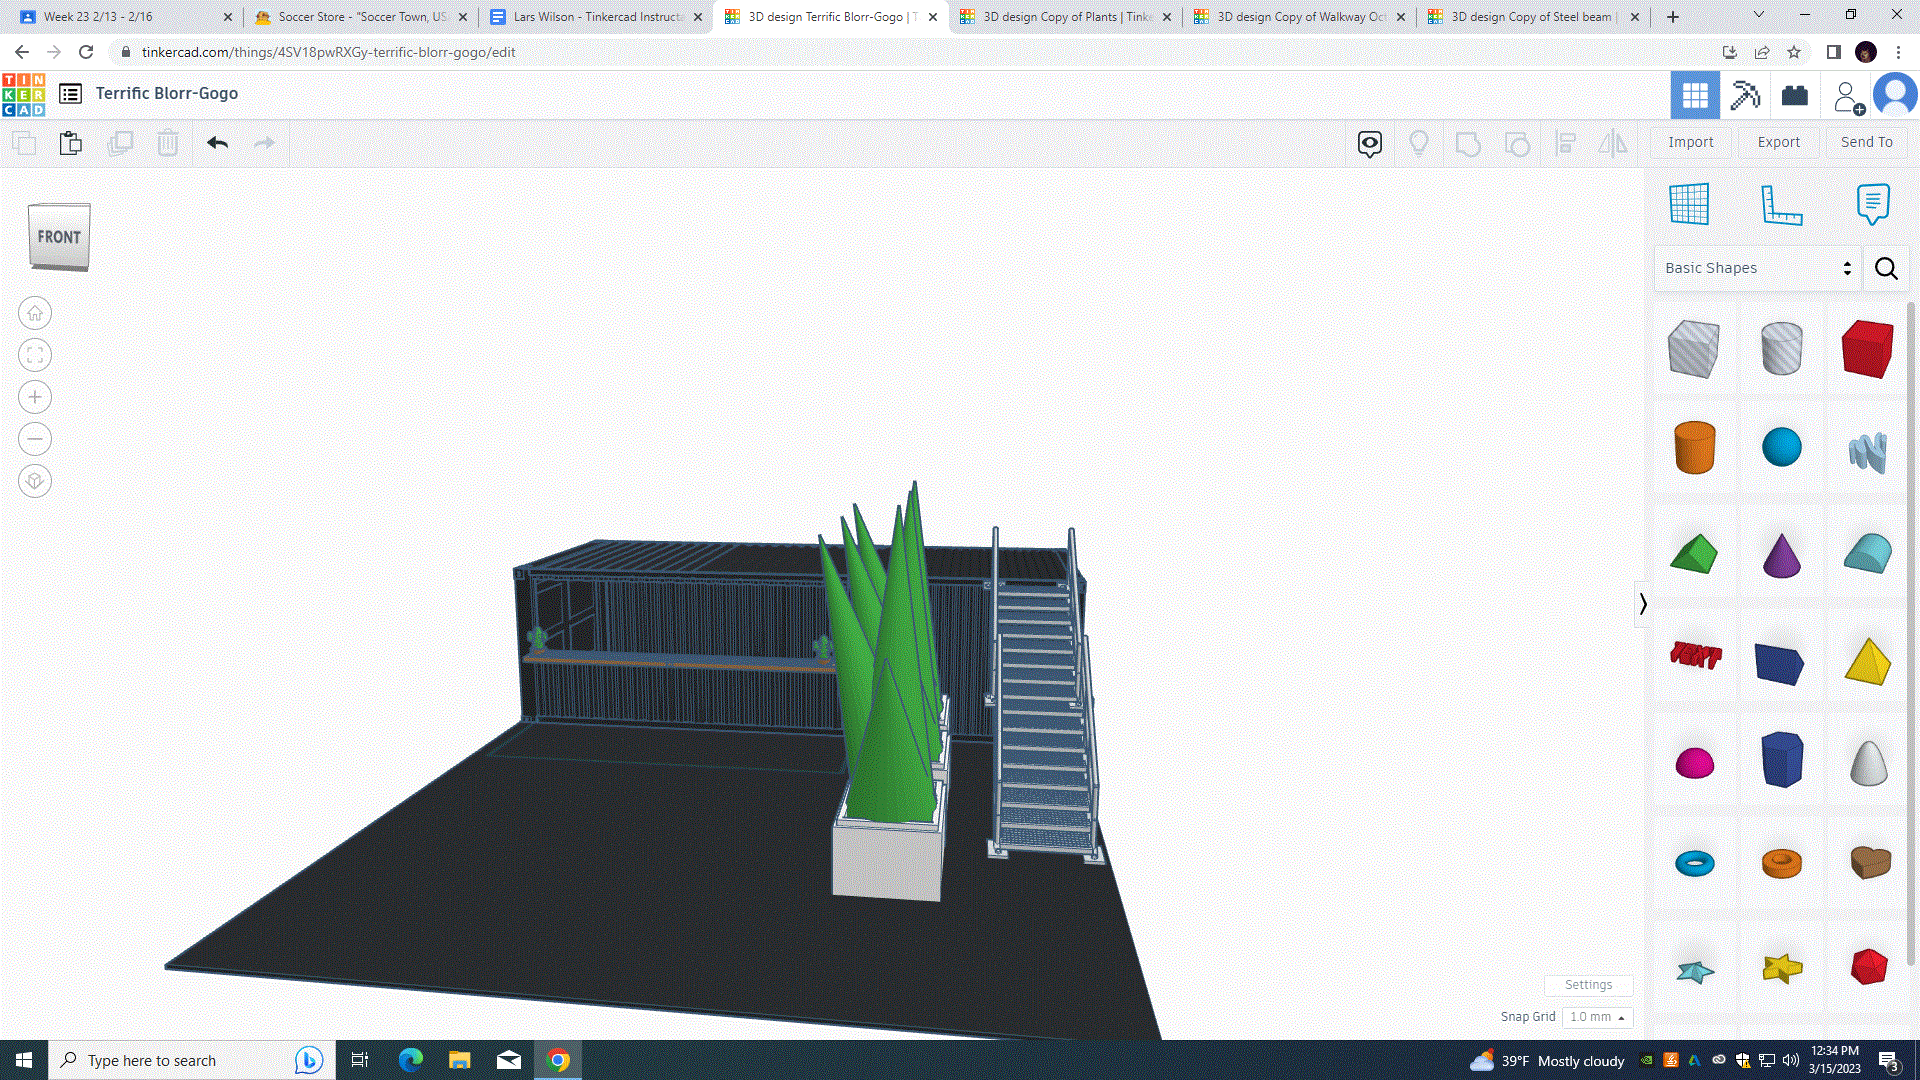Click the Home view icon
Image resolution: width=1920 pixels, height=1080 pixels.
35,314
